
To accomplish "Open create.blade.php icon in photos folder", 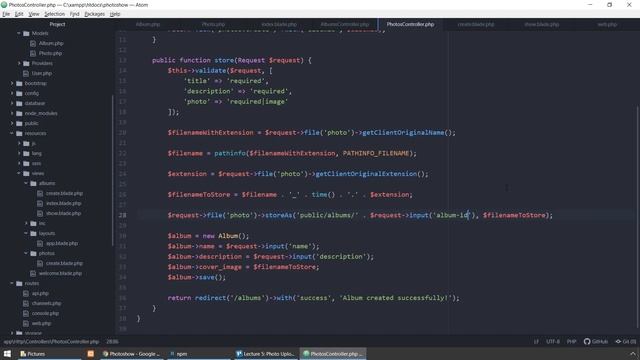I will [40, 263].
